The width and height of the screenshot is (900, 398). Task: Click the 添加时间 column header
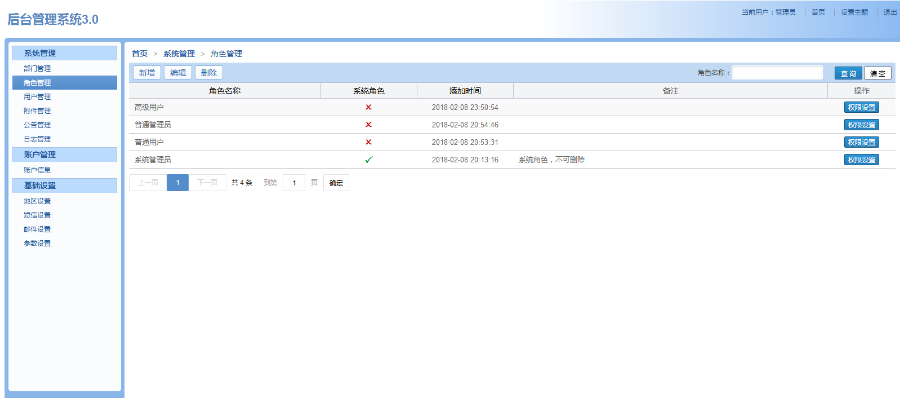tap(465, 91)
